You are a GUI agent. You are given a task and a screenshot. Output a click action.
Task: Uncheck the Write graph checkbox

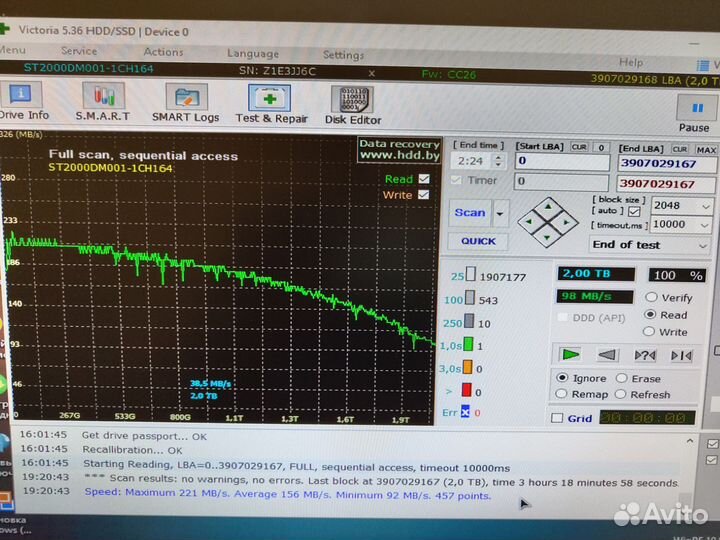424,194
